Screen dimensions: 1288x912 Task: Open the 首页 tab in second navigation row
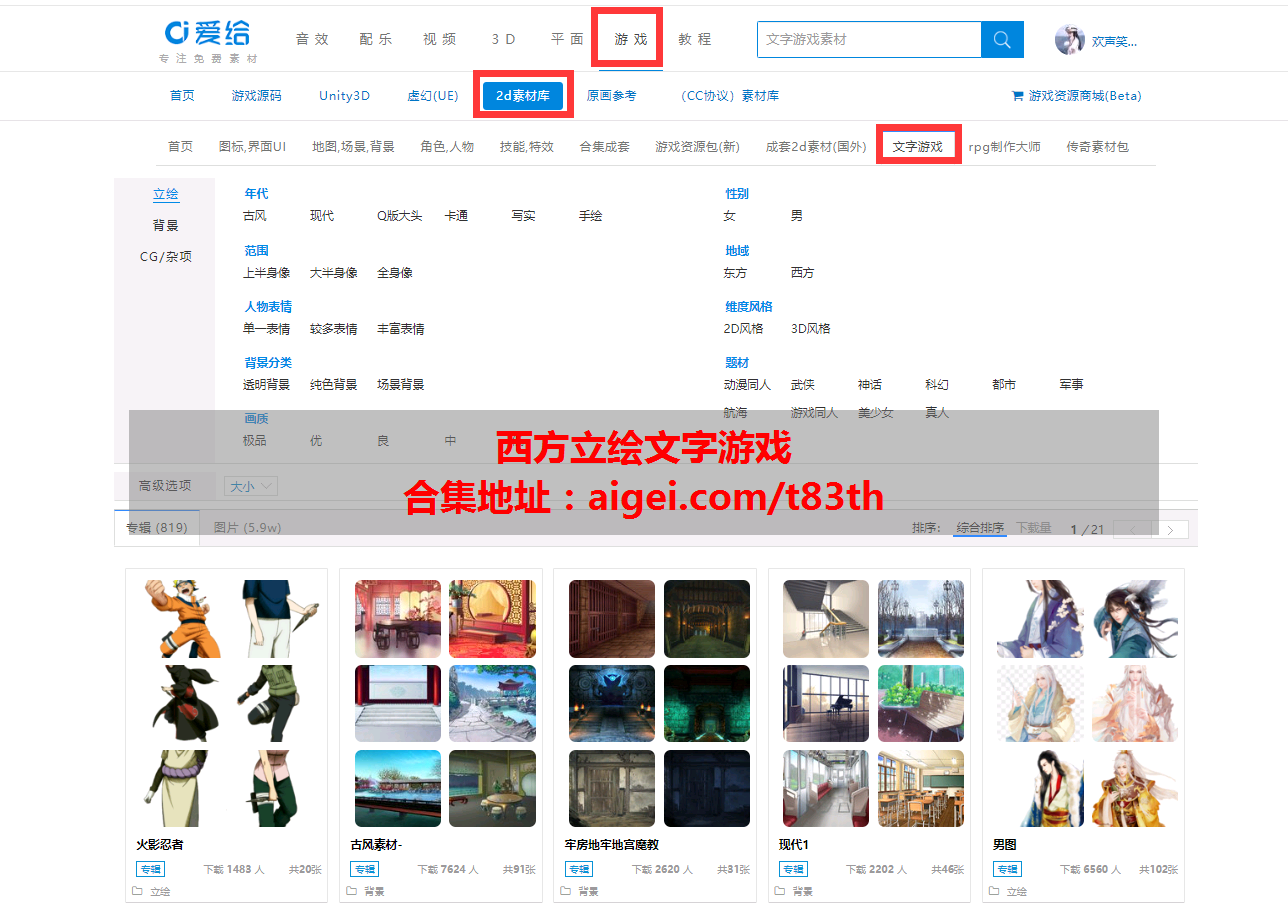[182, 96]
